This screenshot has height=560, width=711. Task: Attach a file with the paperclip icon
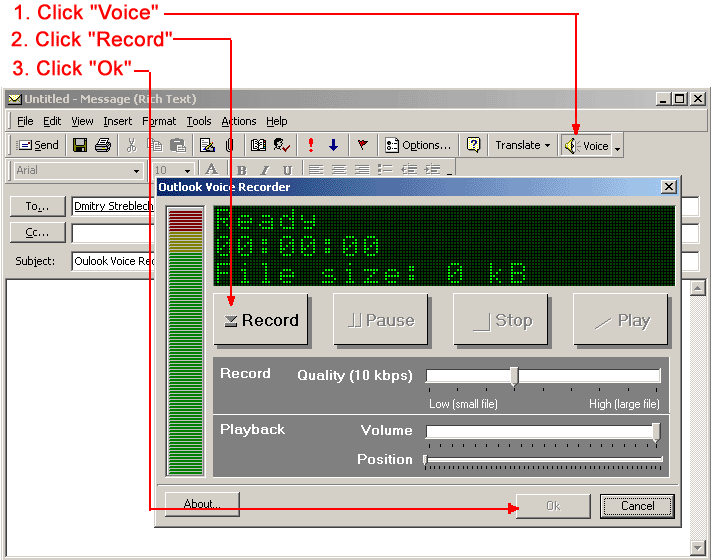[229, 145]
